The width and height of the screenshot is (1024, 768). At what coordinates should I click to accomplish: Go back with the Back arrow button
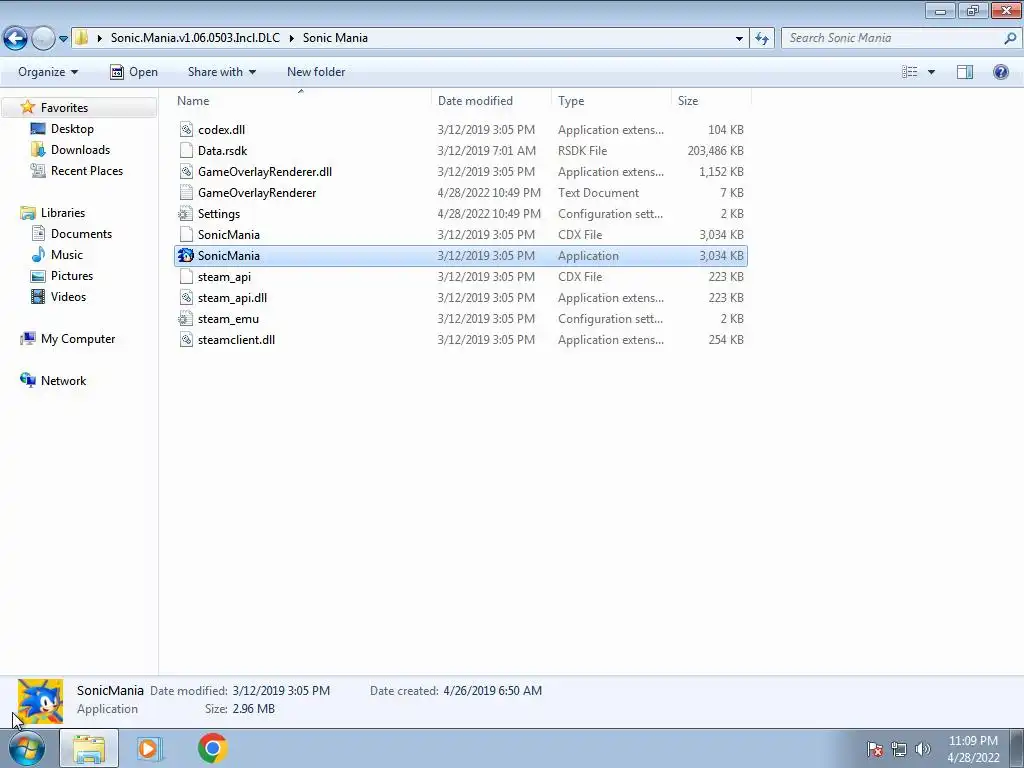point(15,39)
